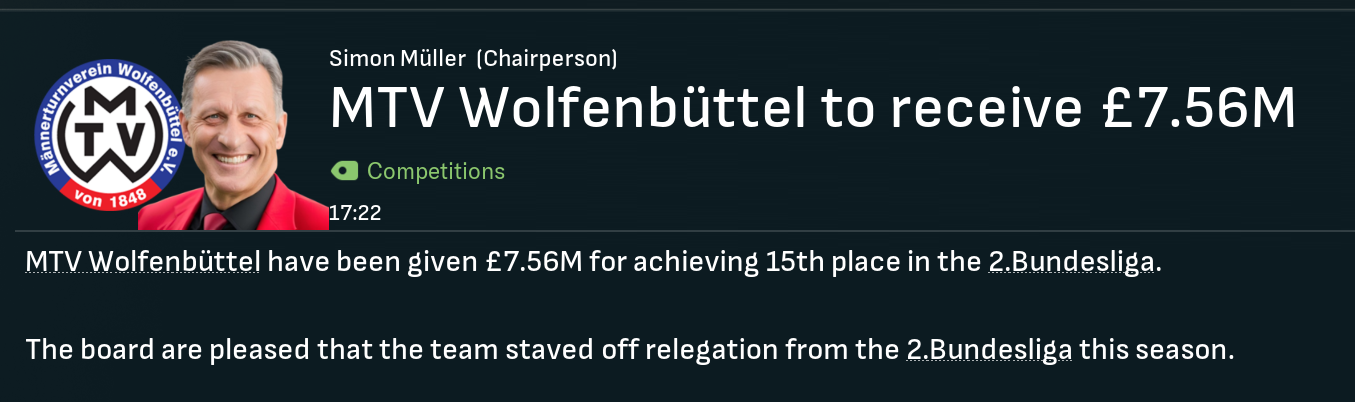Open the 2.Bundesliga link in first sentence
This screenshot has height=402, width=1355.
(1069, 263)
